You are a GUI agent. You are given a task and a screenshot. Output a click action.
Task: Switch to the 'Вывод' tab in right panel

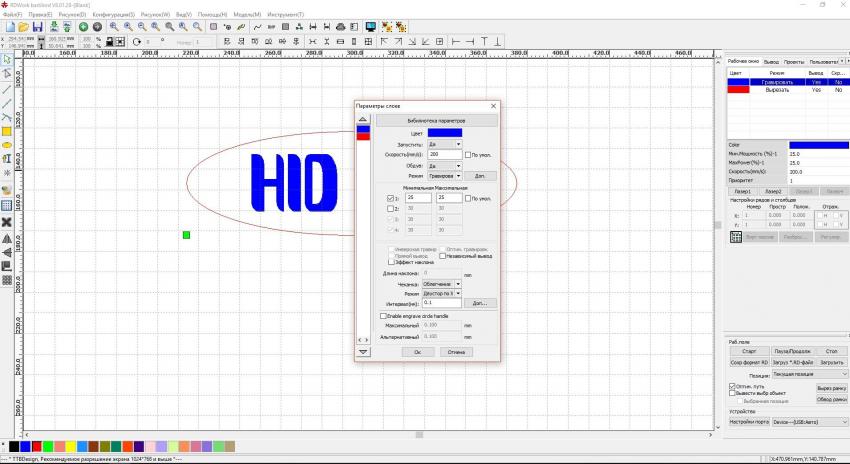coord(771,62)
